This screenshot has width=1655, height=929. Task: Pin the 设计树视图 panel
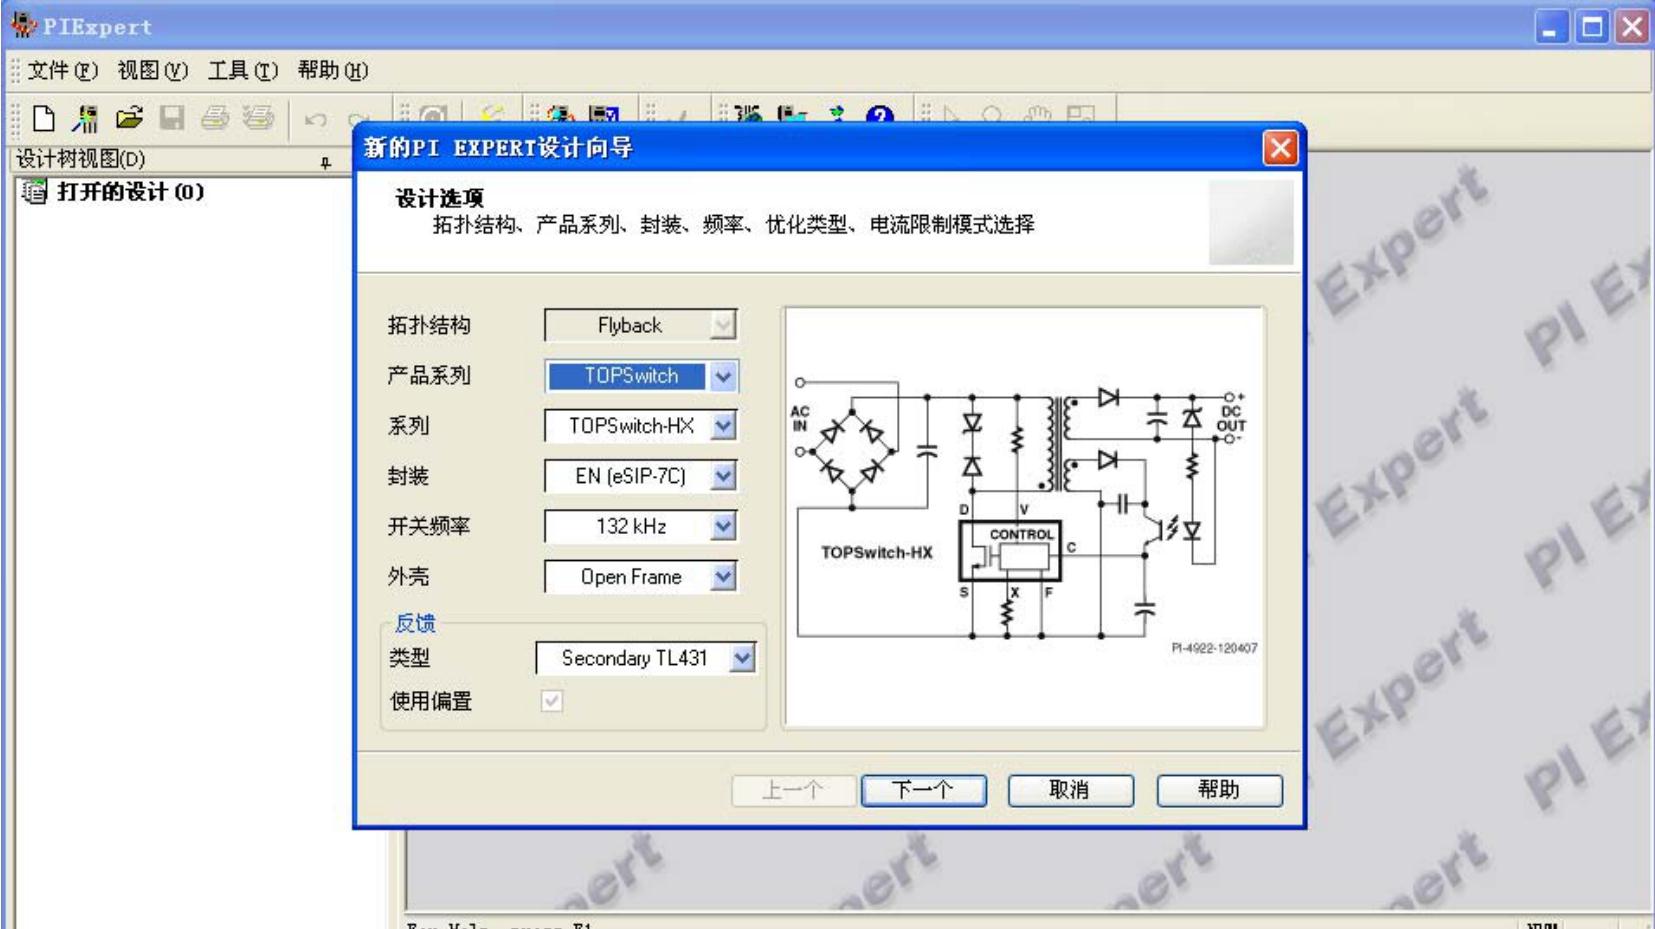pos(326,162)
